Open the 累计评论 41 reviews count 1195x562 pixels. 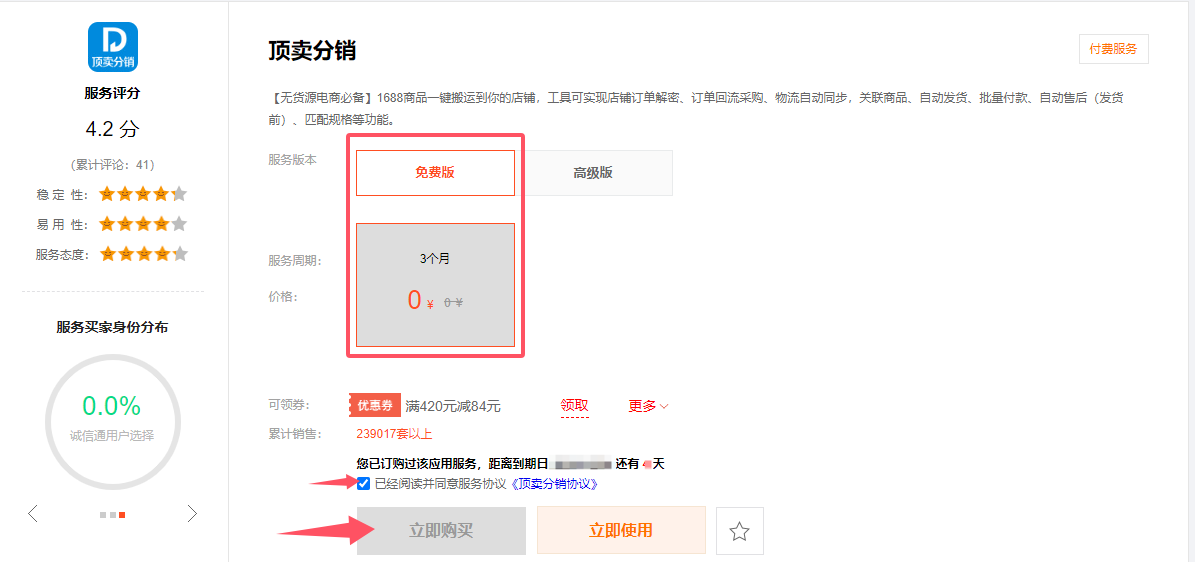point(112,165)
